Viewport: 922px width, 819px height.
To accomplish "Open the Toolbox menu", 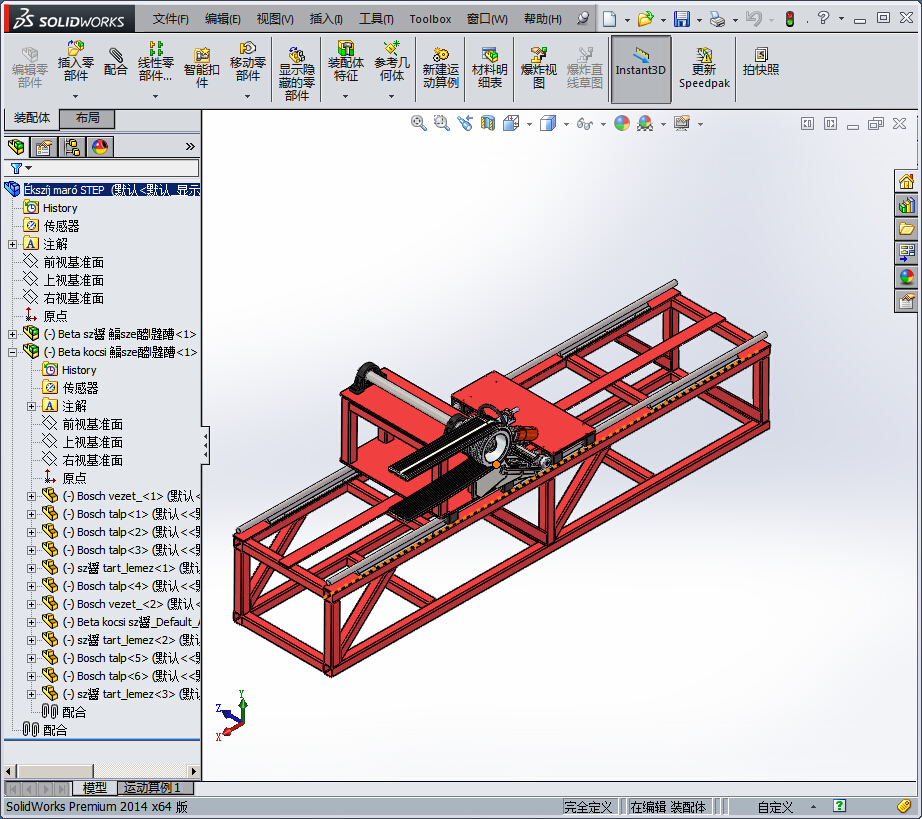I will point(430,19).
